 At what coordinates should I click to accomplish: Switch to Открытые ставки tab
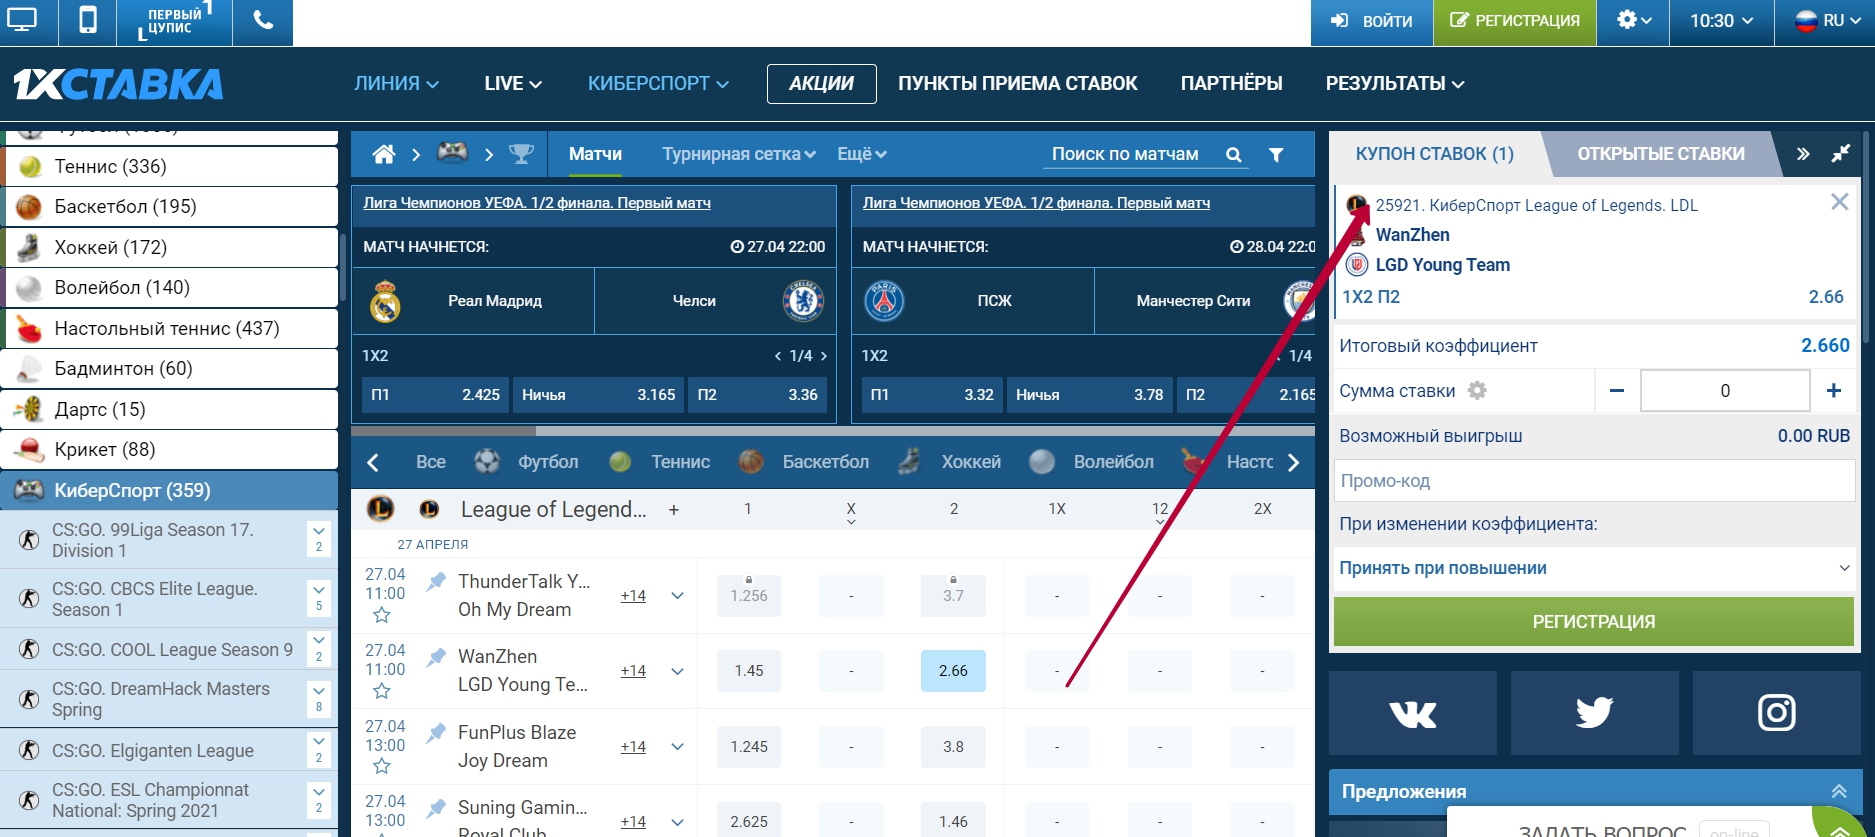pos(1660,154)
